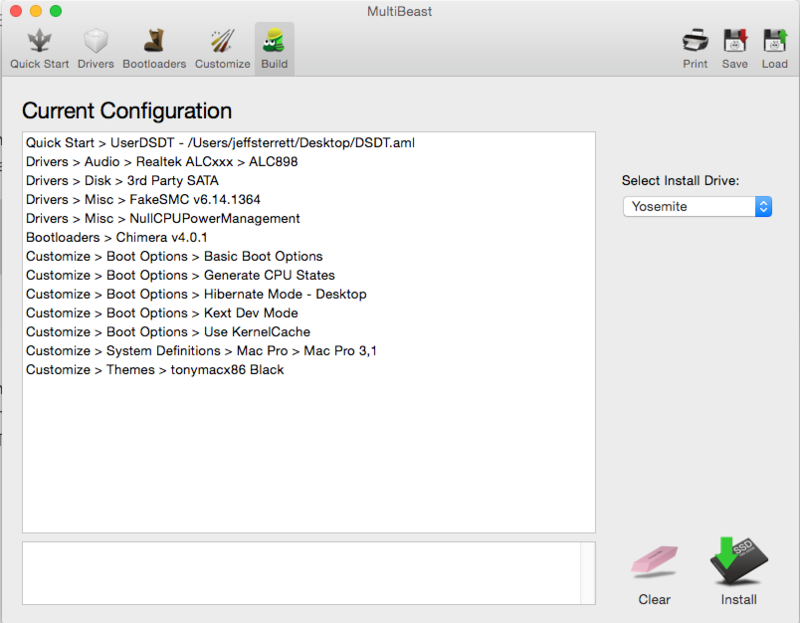800x623 pixels.
Task: Load a saved configuration
Action: pyautogui.click(x=774, y=49)
